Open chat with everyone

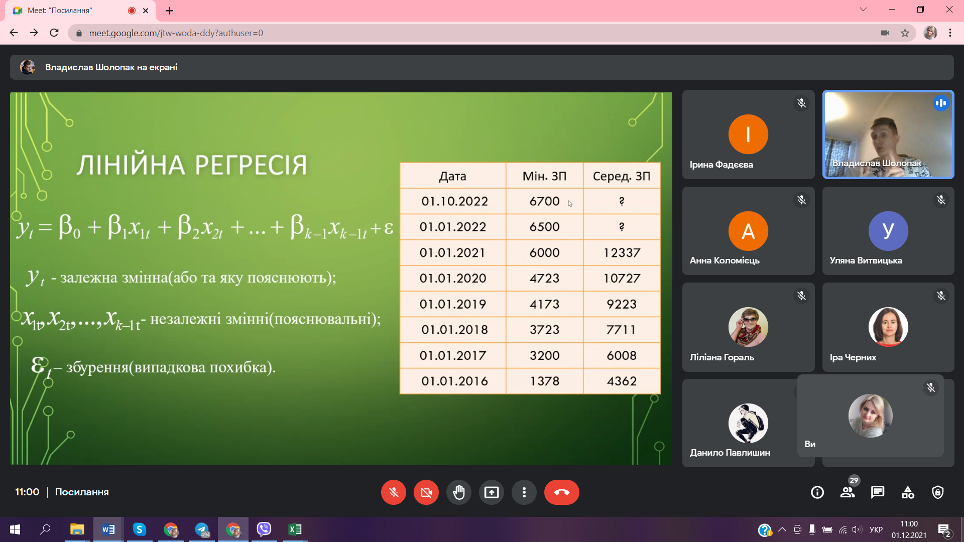pyautogui.click(x=877, y=492)
